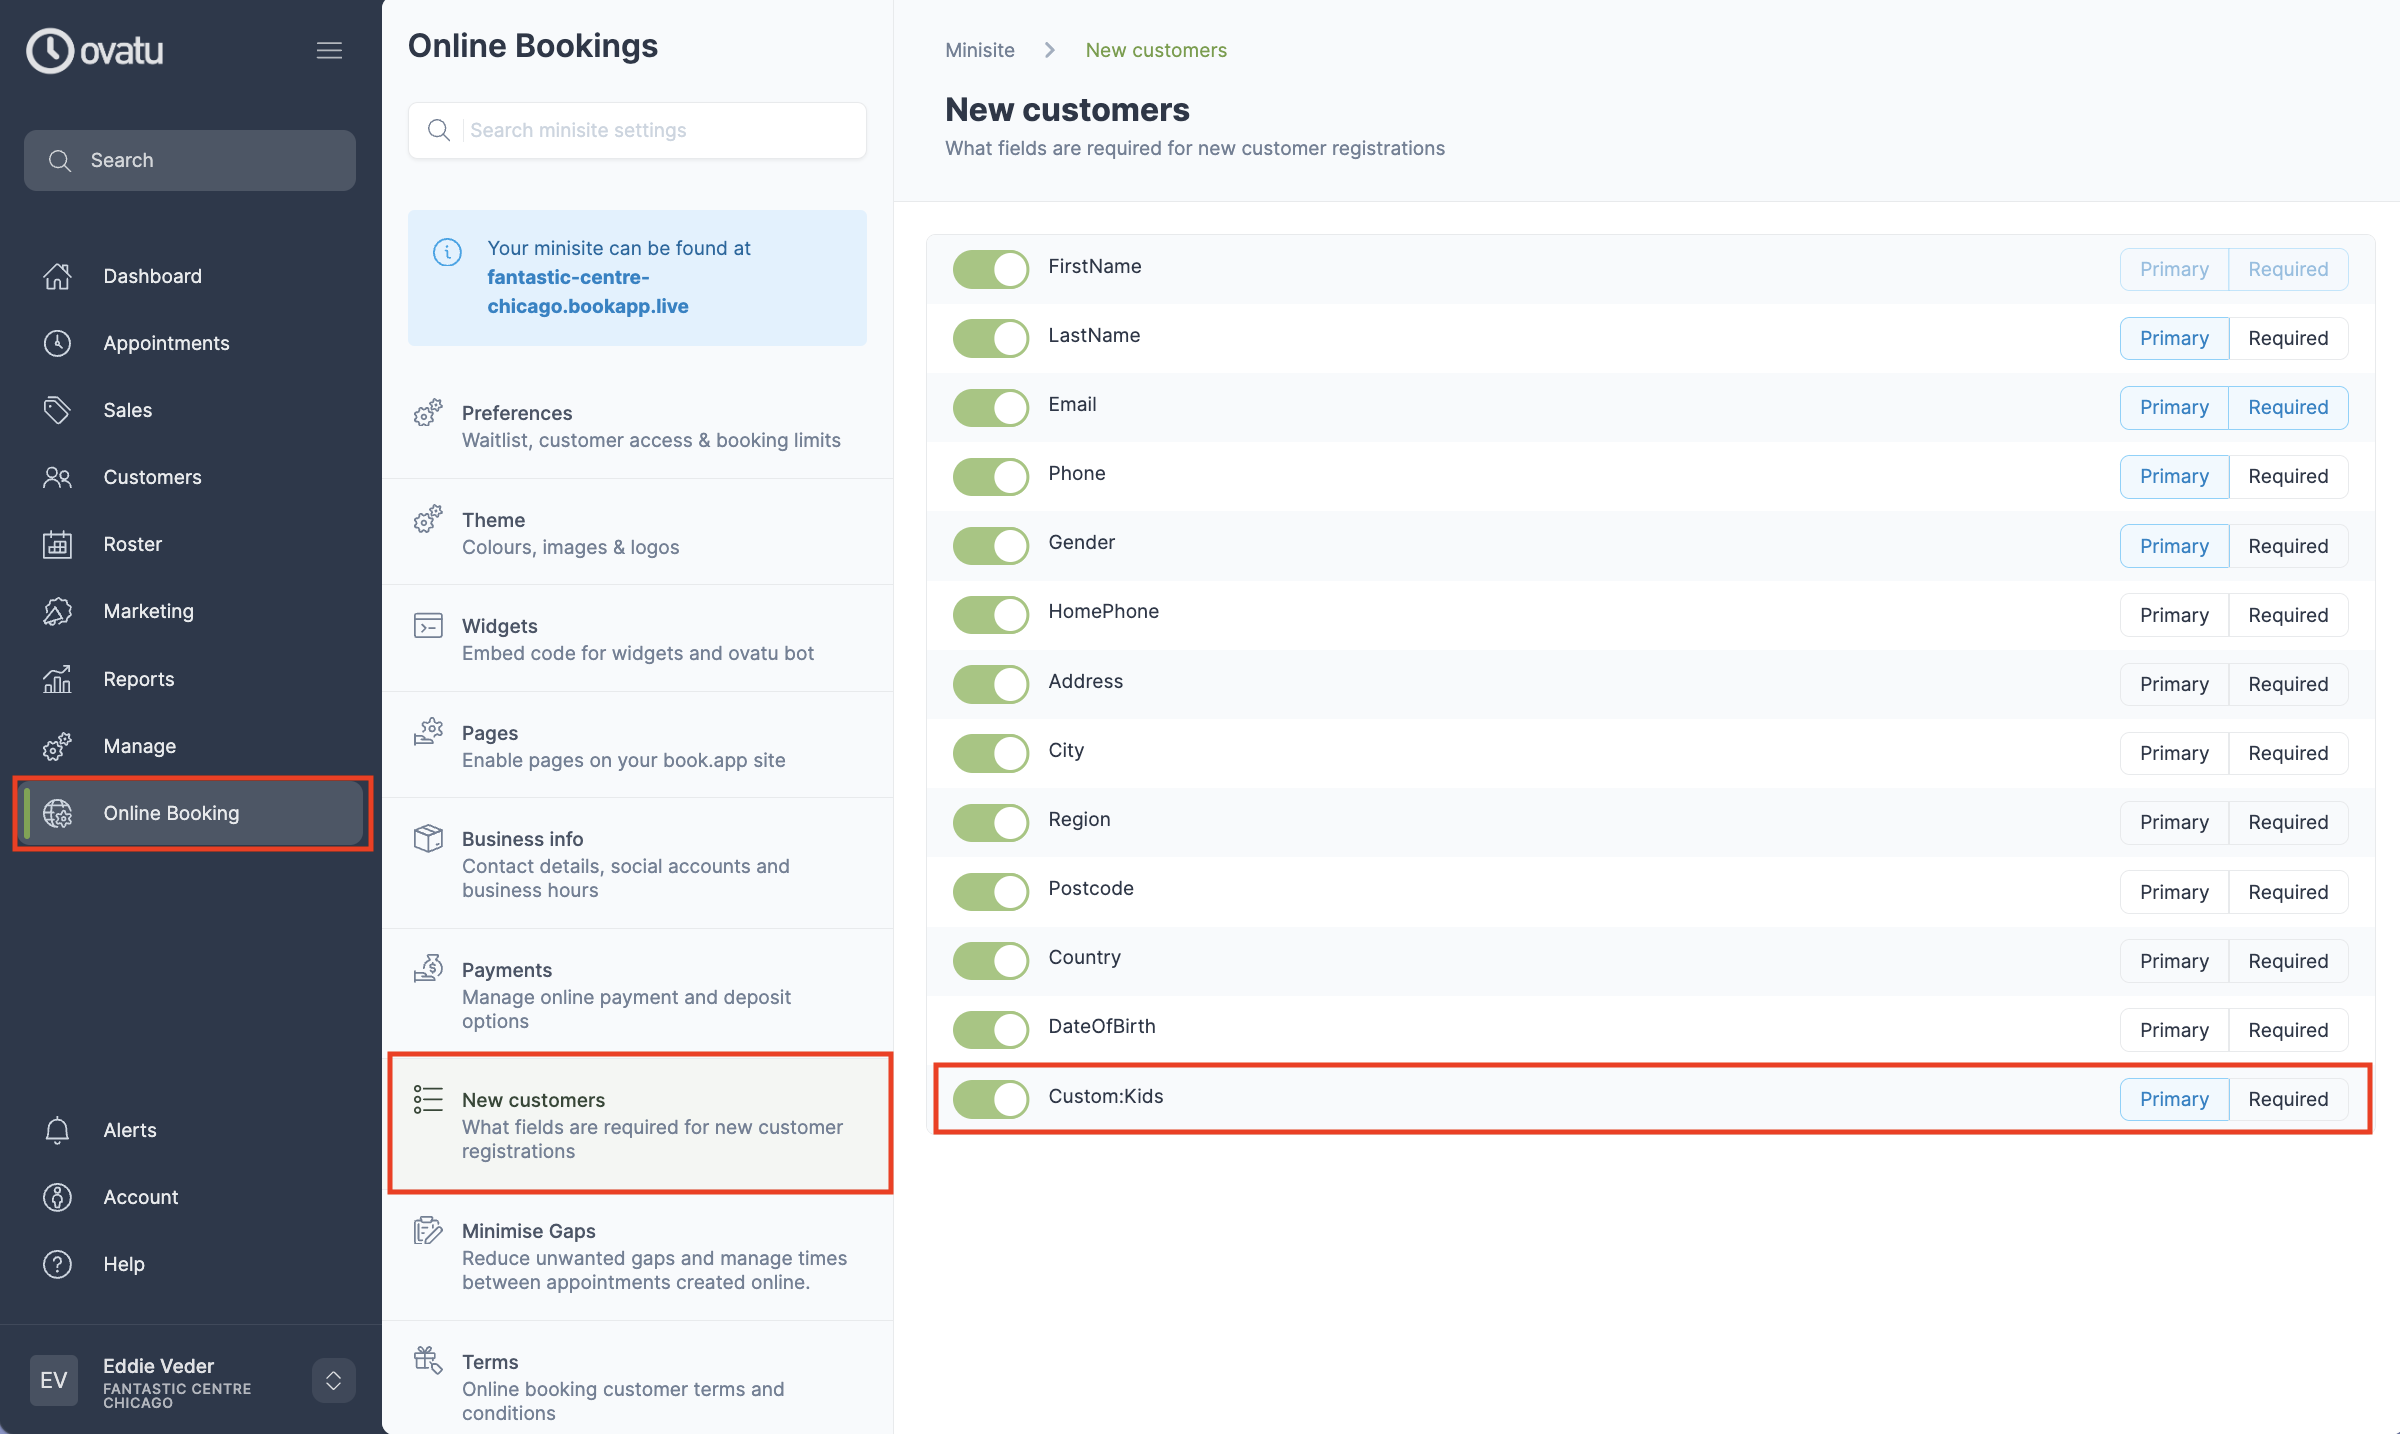This screenshot has width=2400, height=1434.
Task: Open the Roster calendar icon
Action: click(x=57, y=544)
